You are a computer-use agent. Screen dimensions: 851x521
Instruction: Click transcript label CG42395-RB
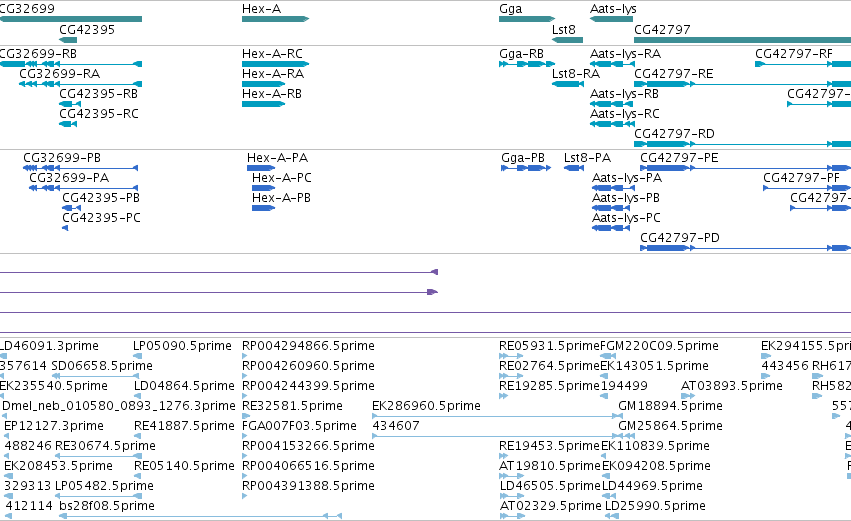[x=98, y=94]
